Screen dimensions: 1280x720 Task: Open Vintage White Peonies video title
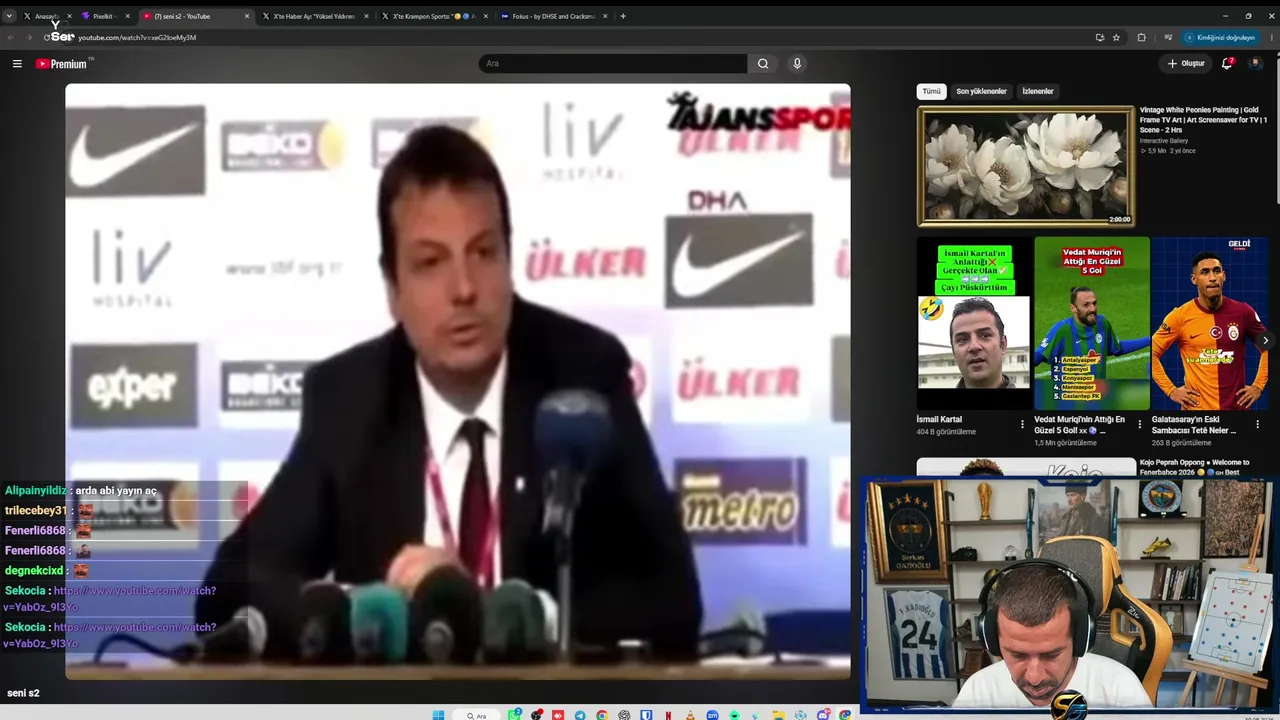pos(1204,120)
